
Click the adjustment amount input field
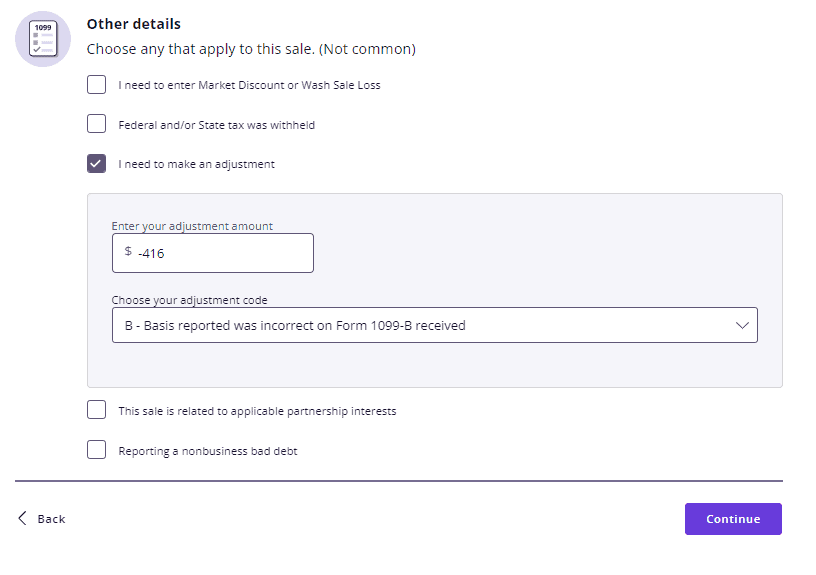[x=222, y=253]
